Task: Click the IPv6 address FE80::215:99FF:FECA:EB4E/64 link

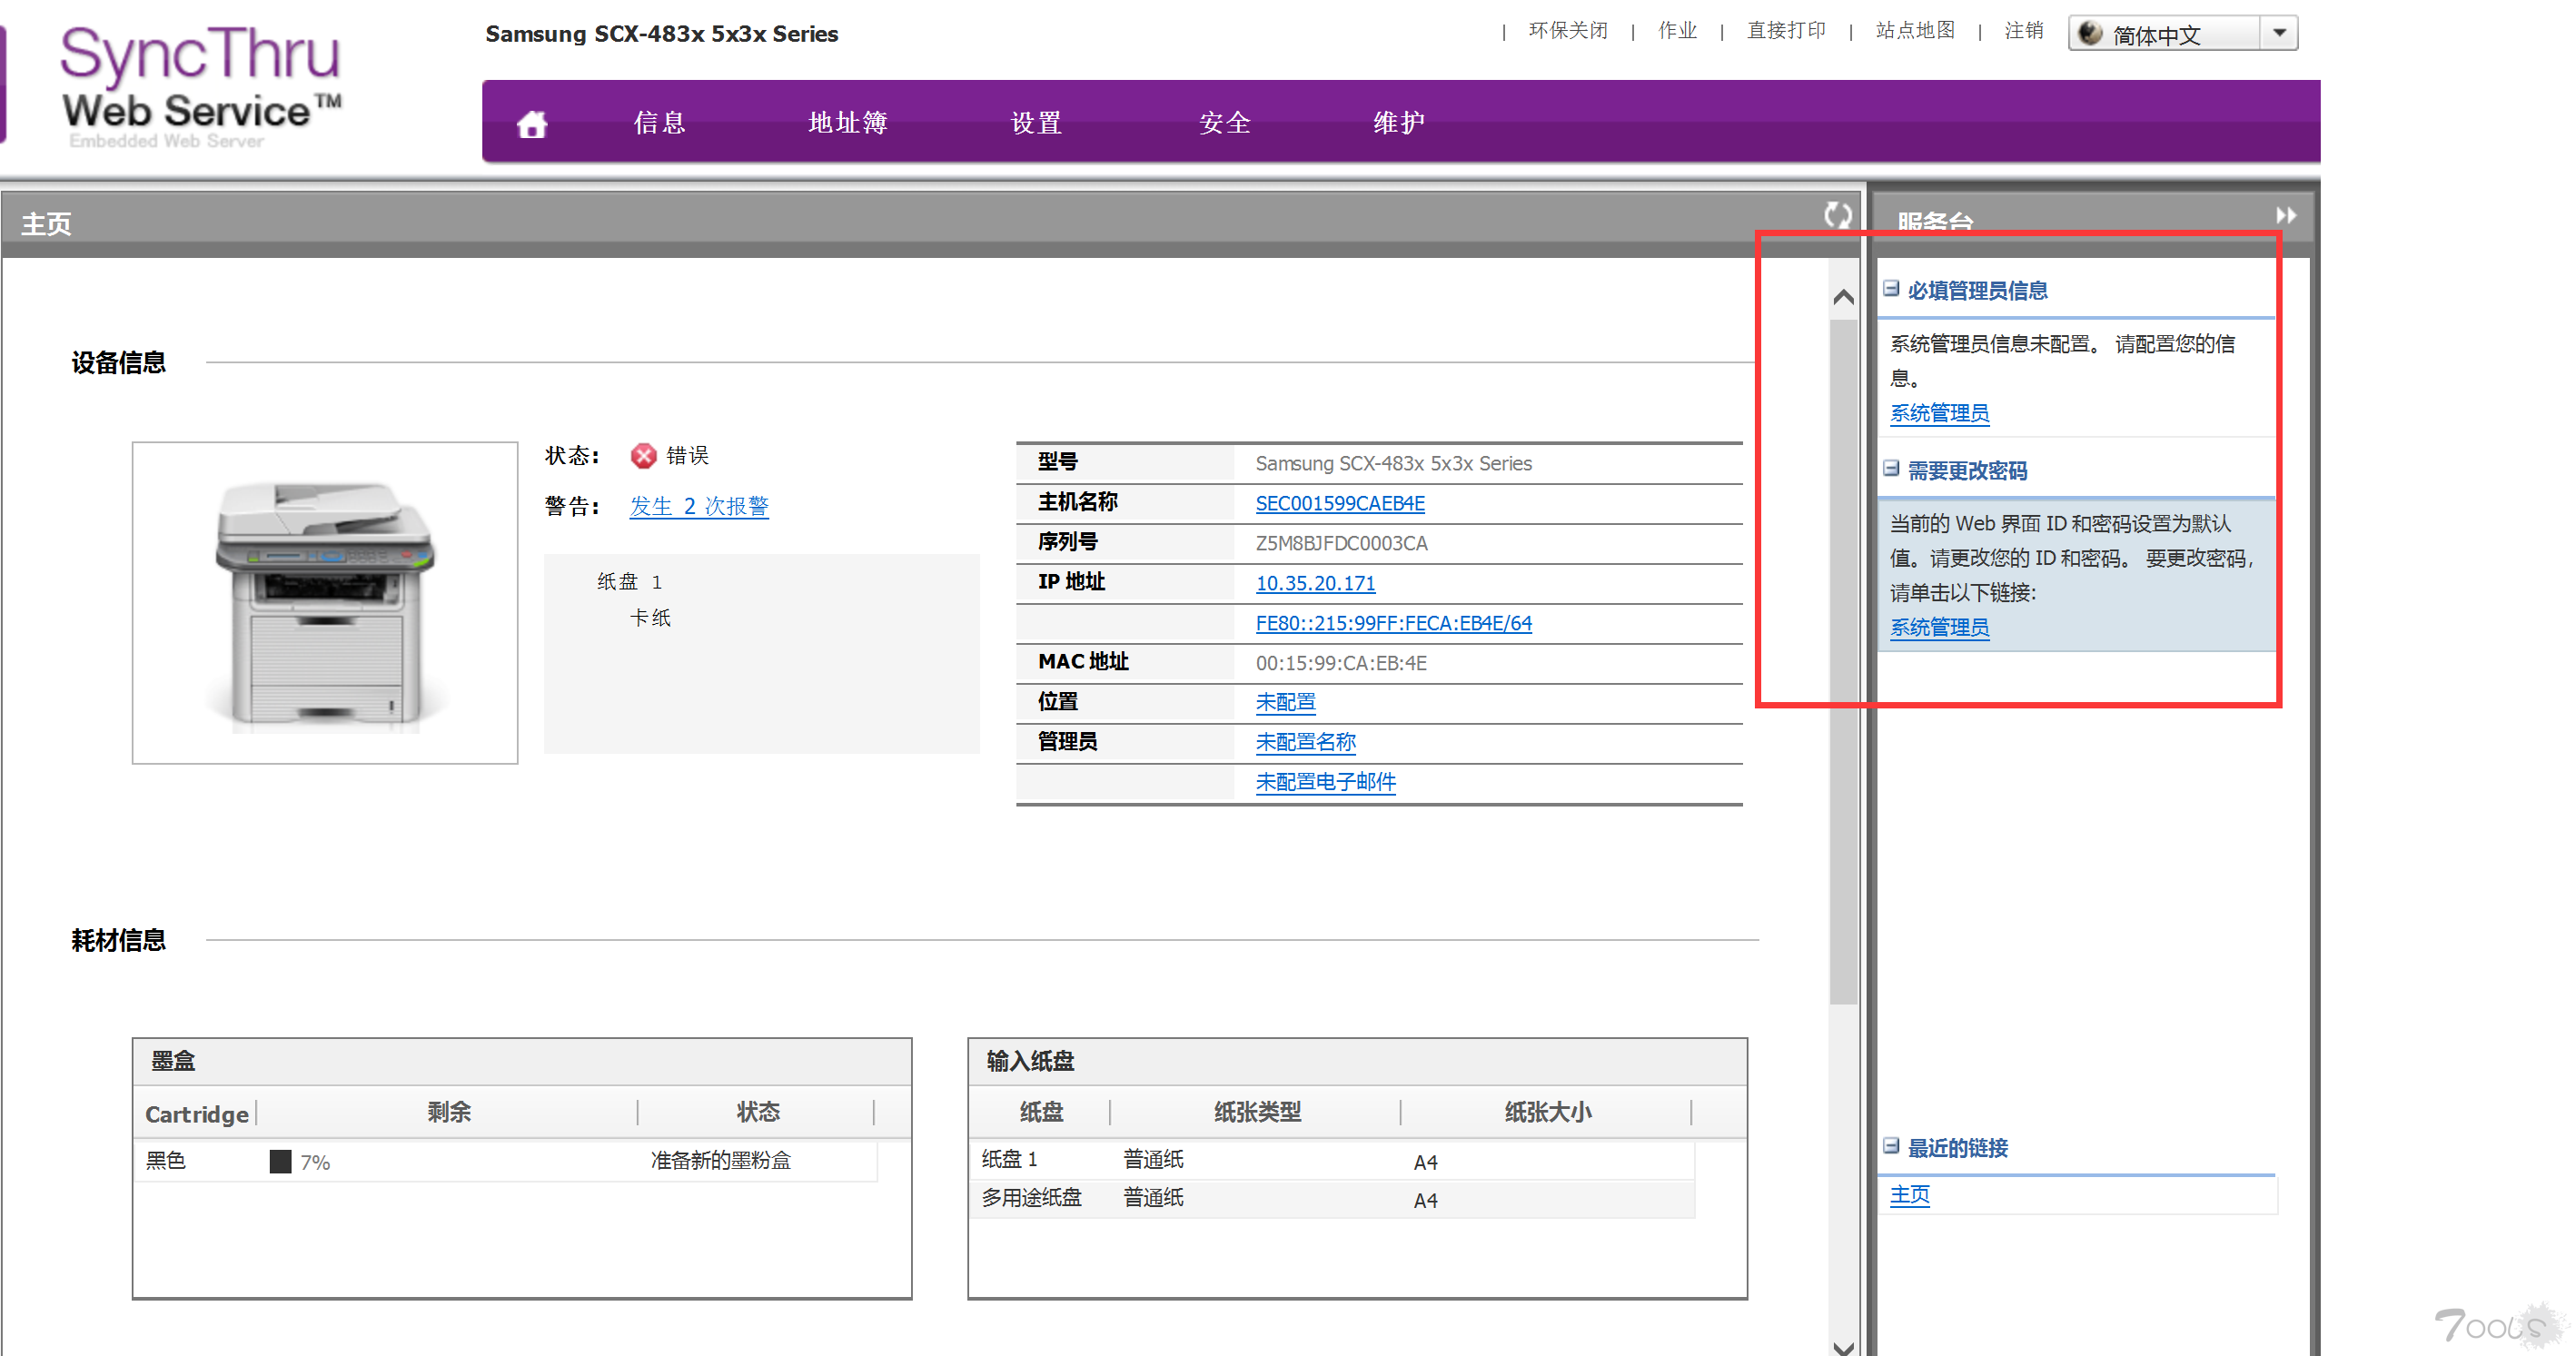Action: click(1394, 623)
